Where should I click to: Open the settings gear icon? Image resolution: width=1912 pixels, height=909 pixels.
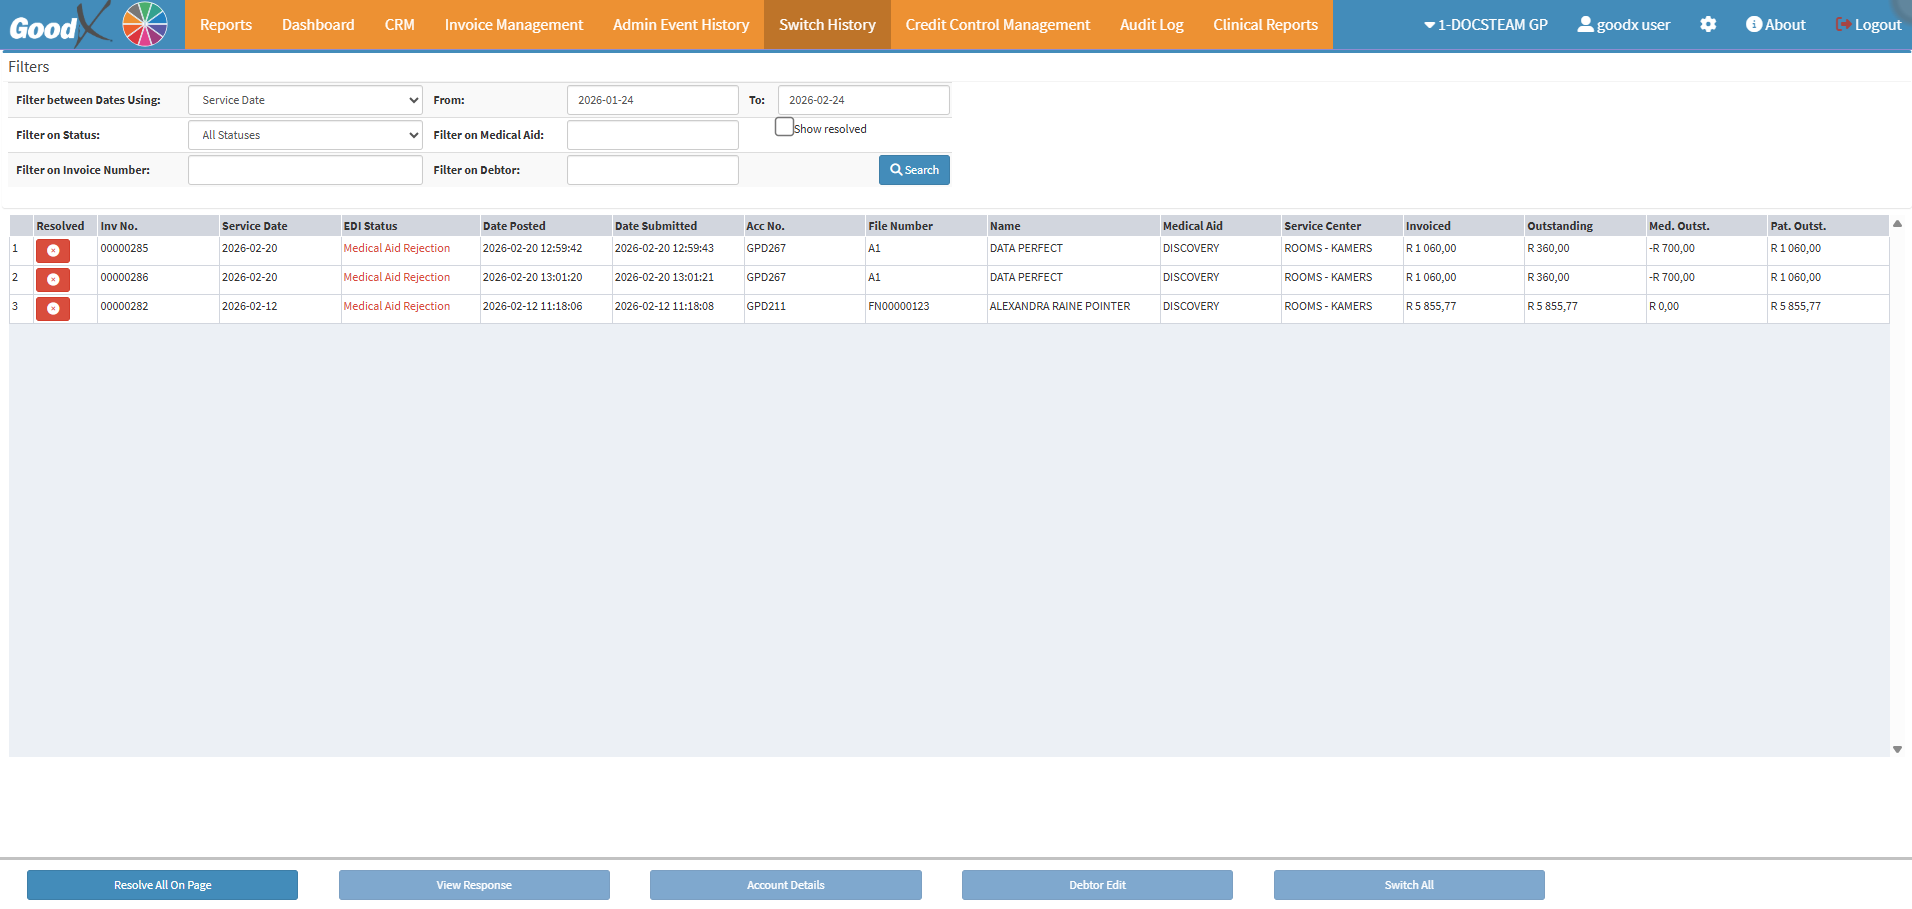tap(1708, 24)
